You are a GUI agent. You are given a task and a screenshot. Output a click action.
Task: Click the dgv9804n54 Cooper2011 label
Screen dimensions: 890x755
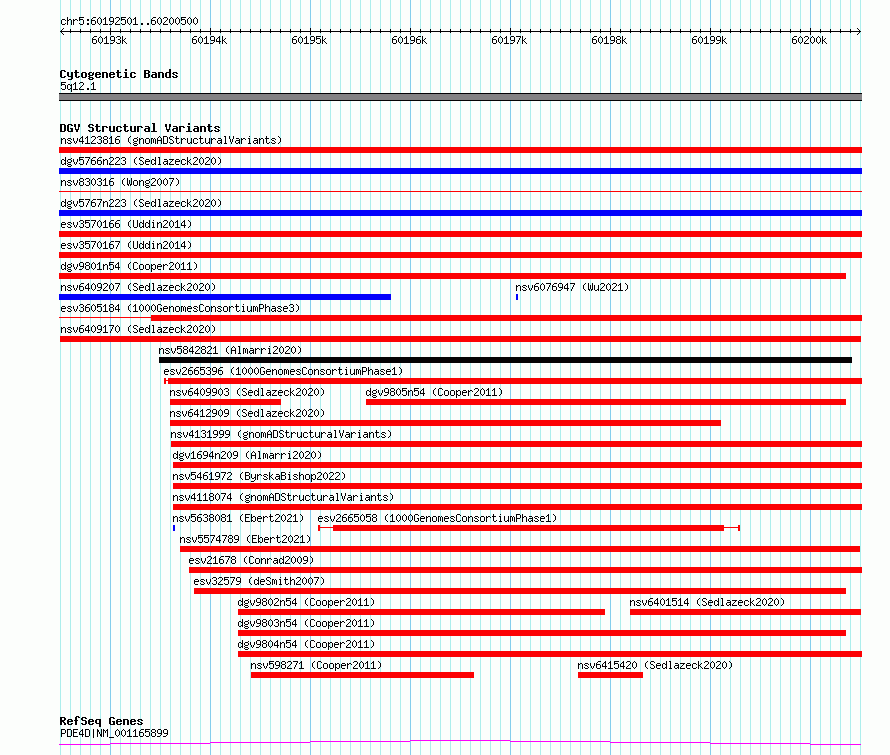(306, 644)
